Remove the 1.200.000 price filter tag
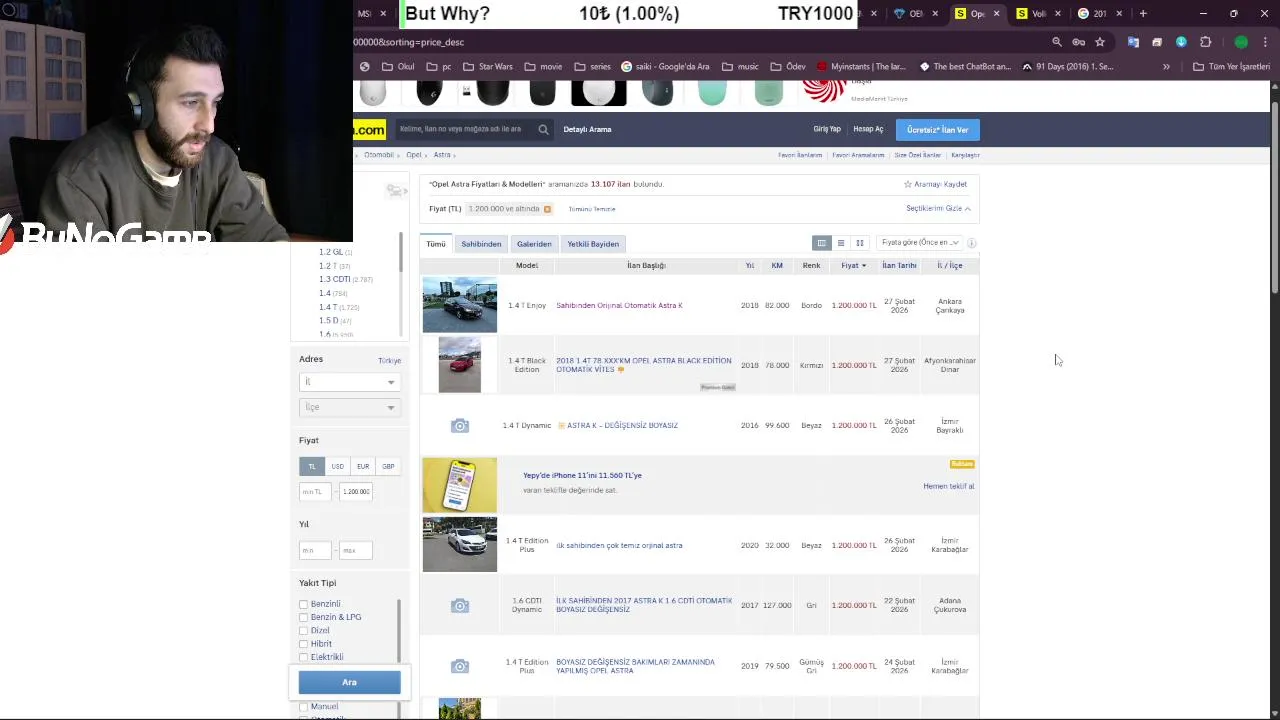 (547, 209)
